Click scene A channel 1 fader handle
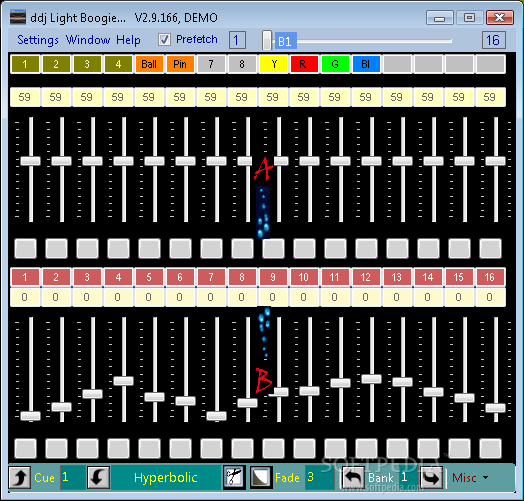The width and height of the screenshot is (524, 501). coord(31,161)
